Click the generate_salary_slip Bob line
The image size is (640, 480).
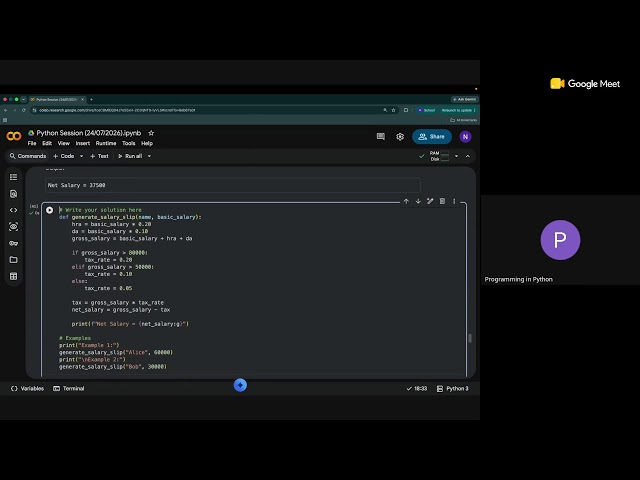point(113,367)
